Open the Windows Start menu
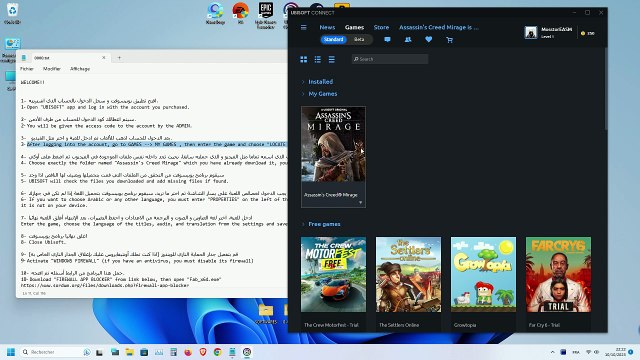 coord(11,352)
